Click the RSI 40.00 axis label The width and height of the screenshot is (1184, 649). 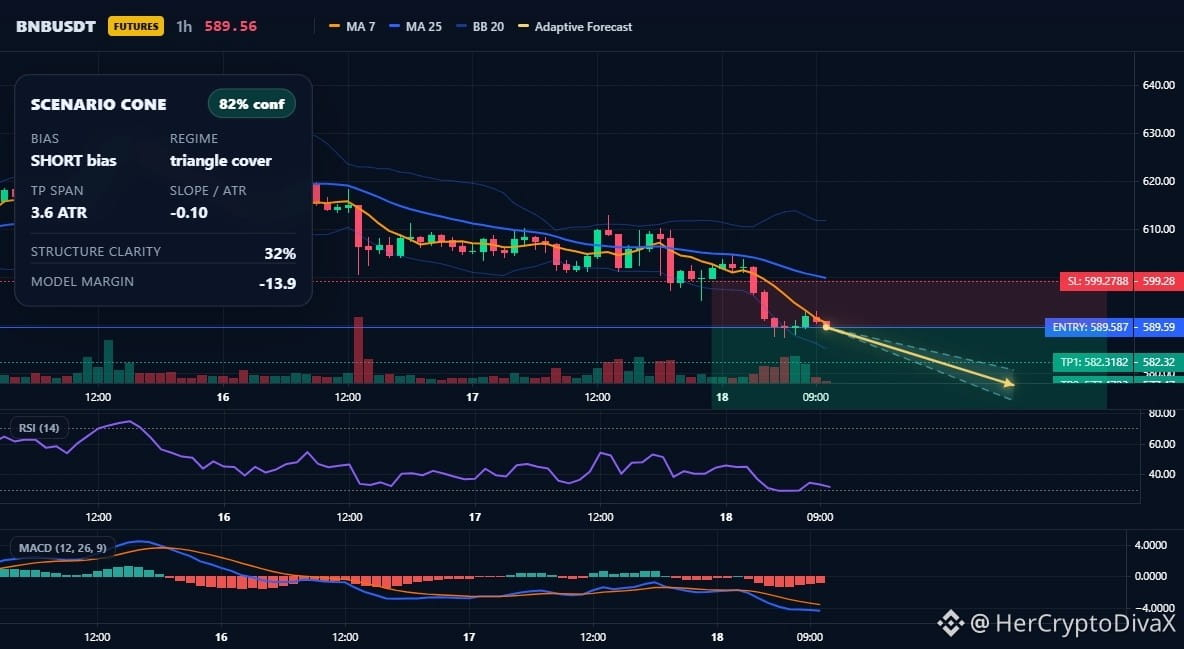(1161, 474)
